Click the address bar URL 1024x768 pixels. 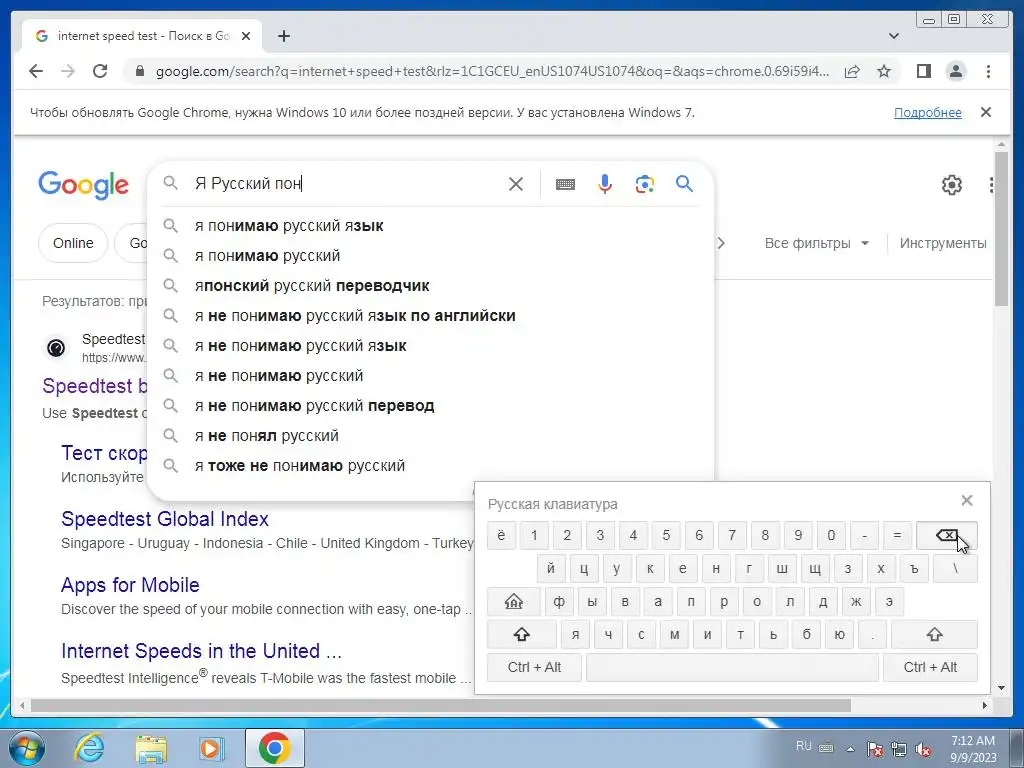click(492, 71)
